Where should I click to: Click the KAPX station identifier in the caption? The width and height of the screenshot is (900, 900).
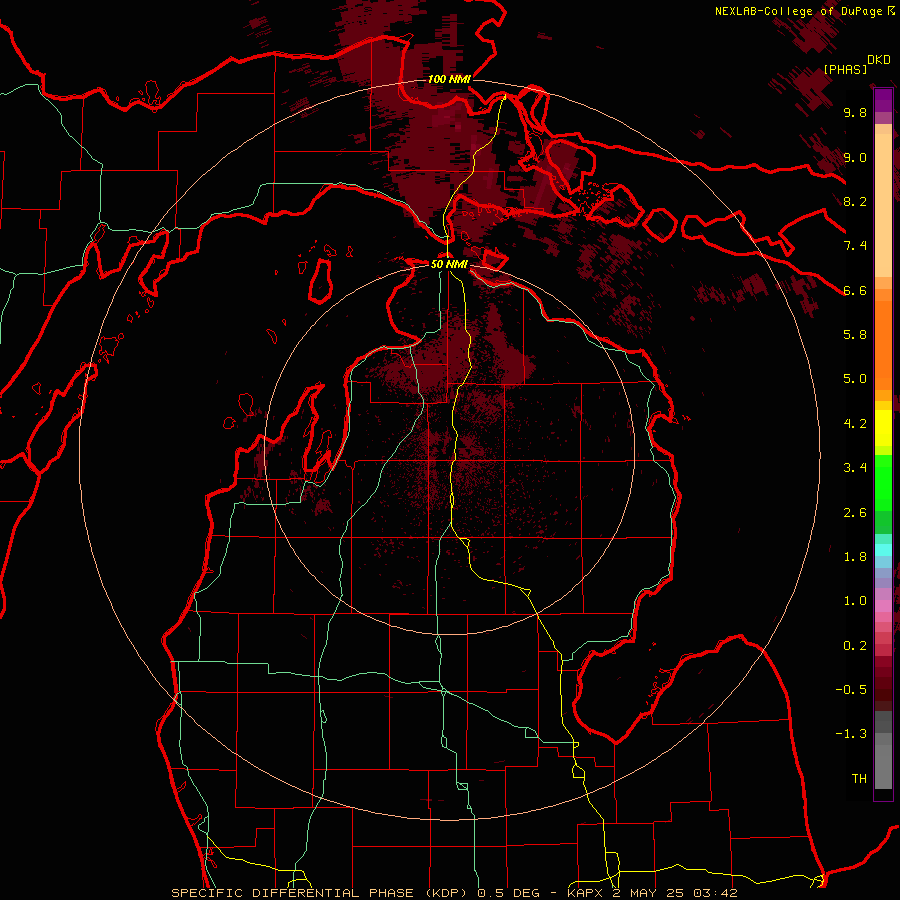[585, 893]
